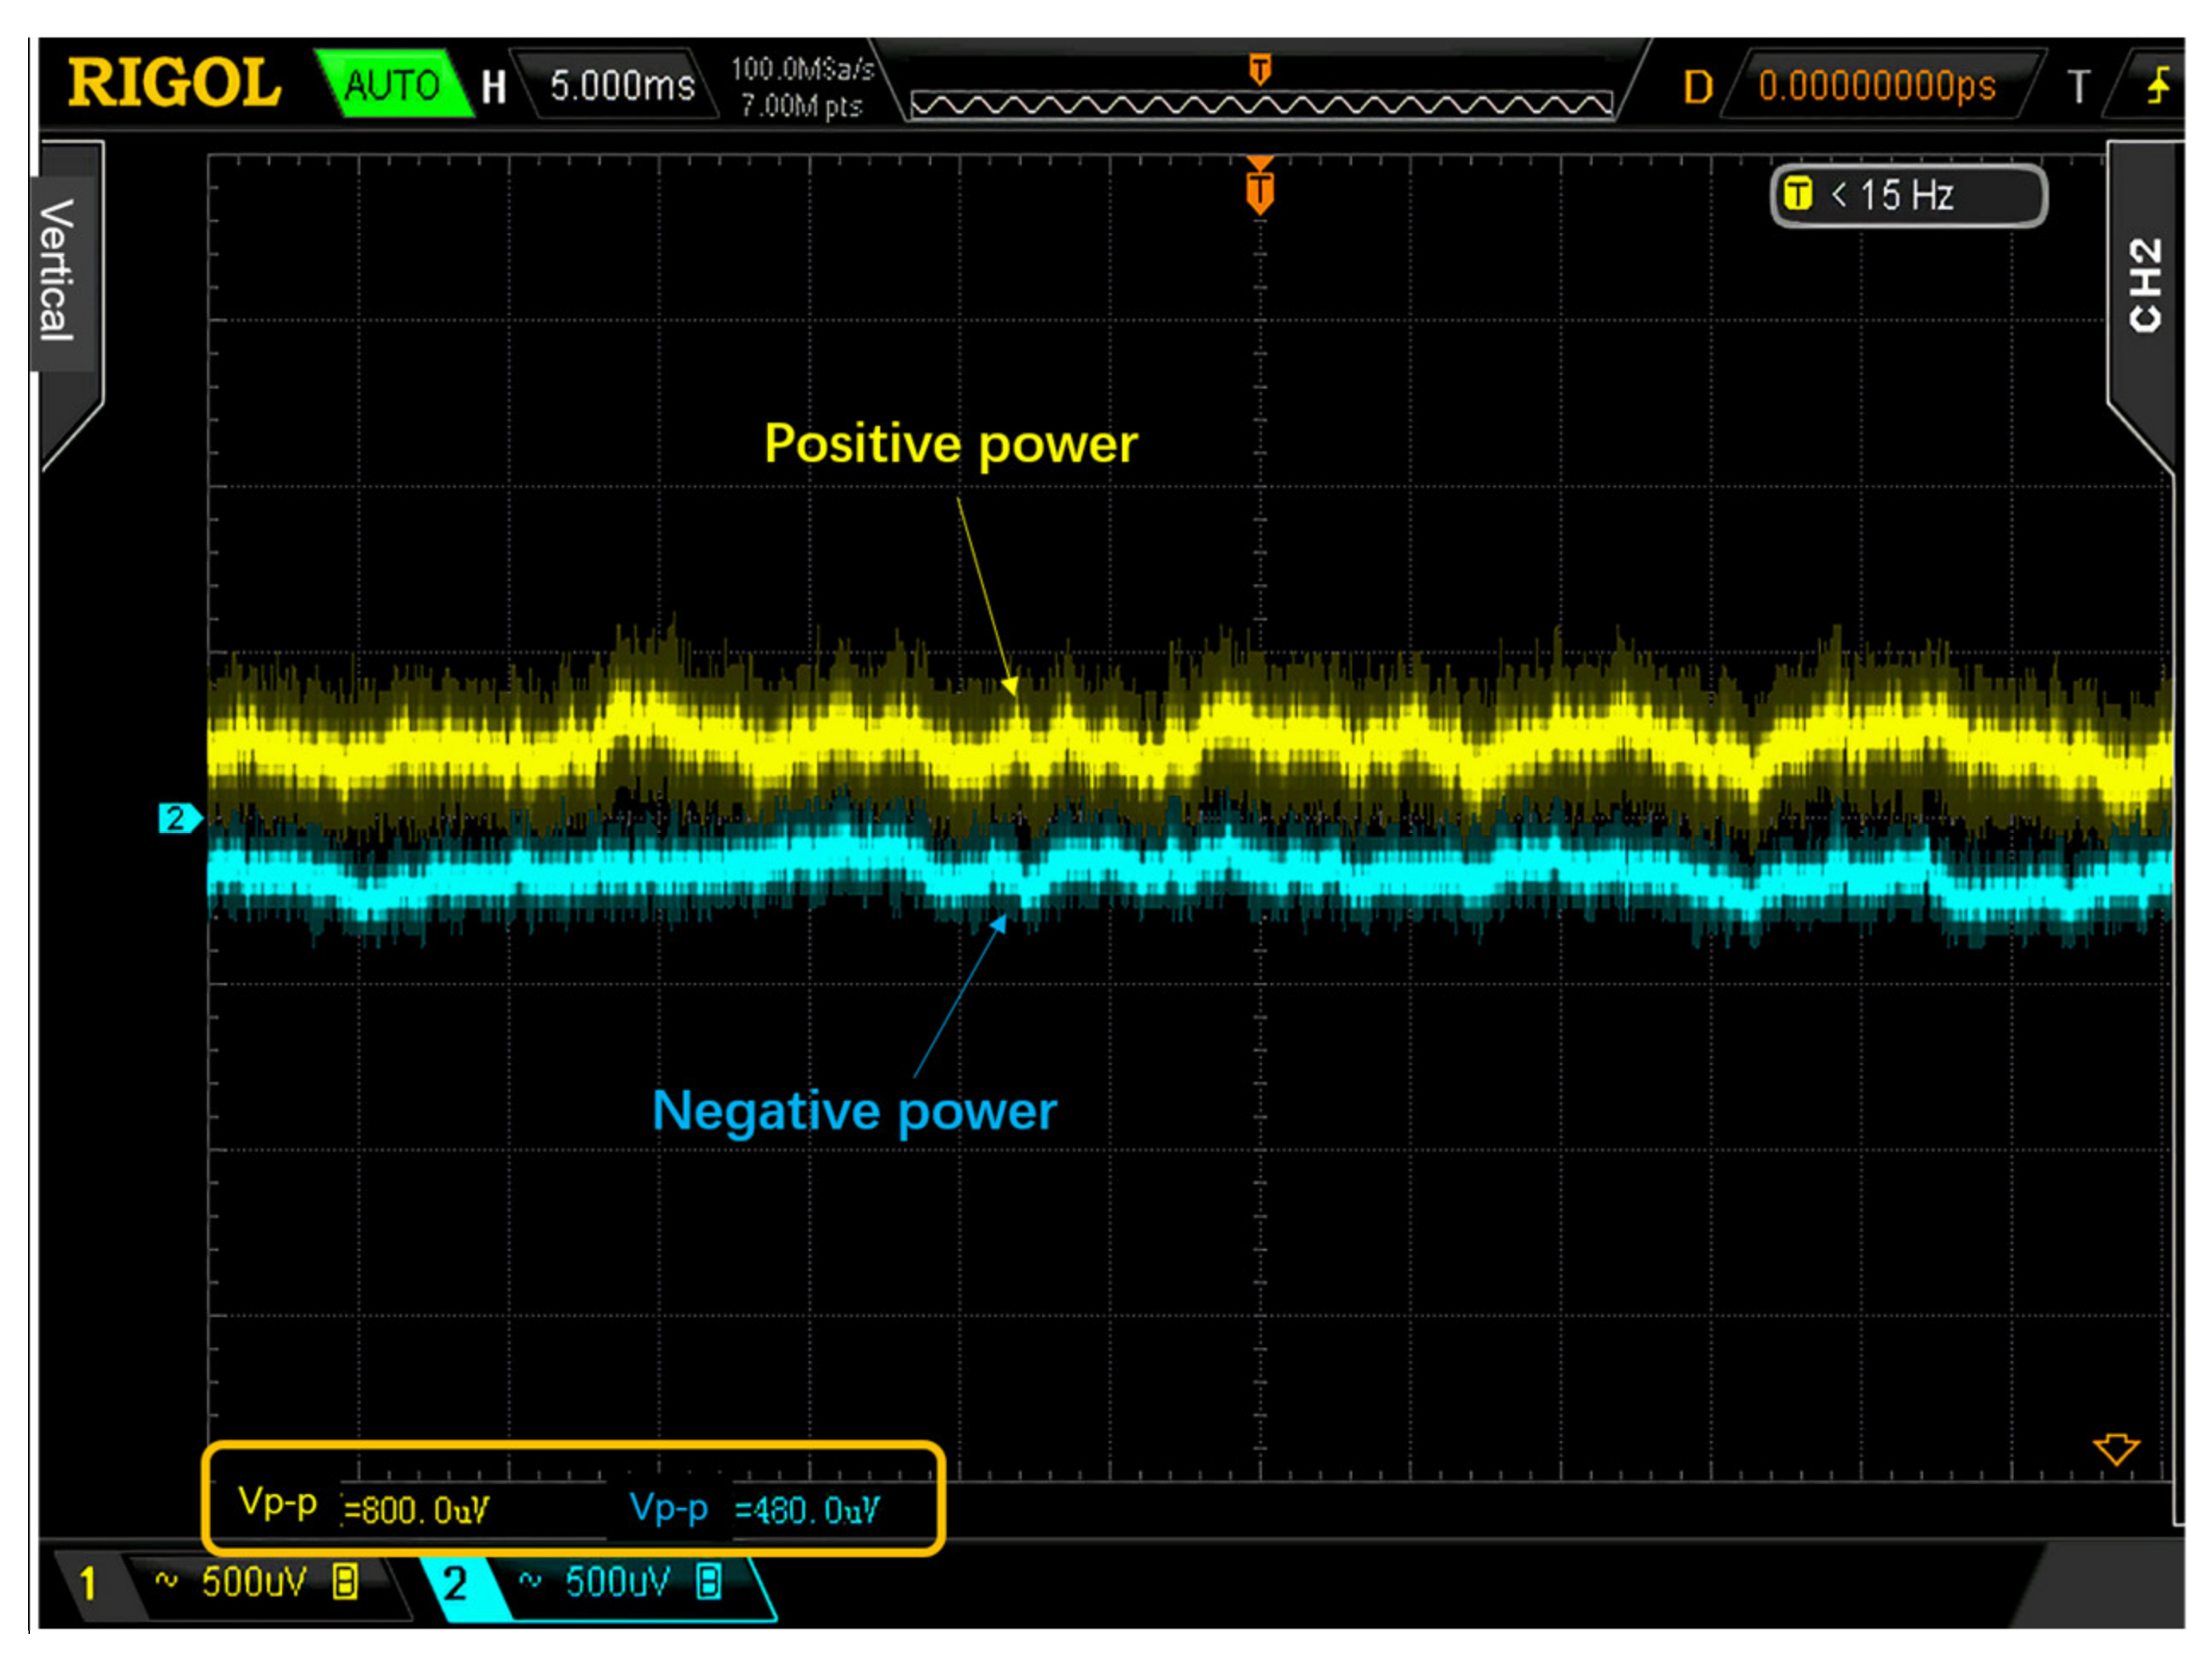The width and height of the screenshot is (2212, 1668).
Task: Click the waveform memory overview bar
Action: click(1260, 104)
